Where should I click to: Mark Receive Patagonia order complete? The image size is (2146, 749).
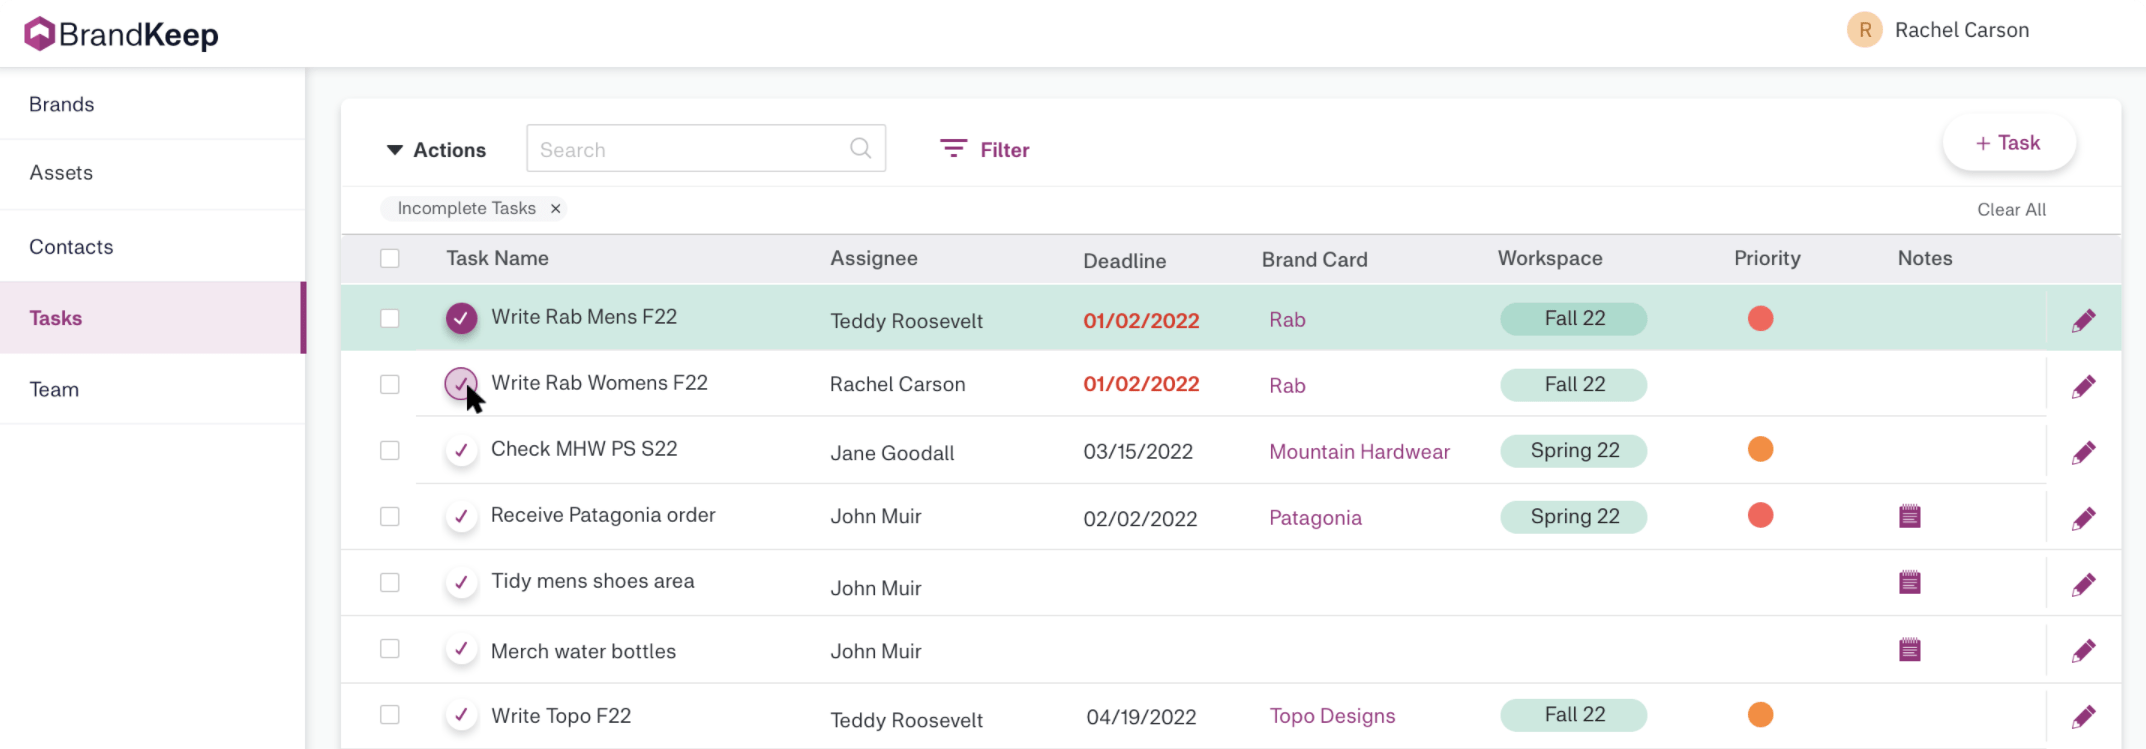click(461, 516)
